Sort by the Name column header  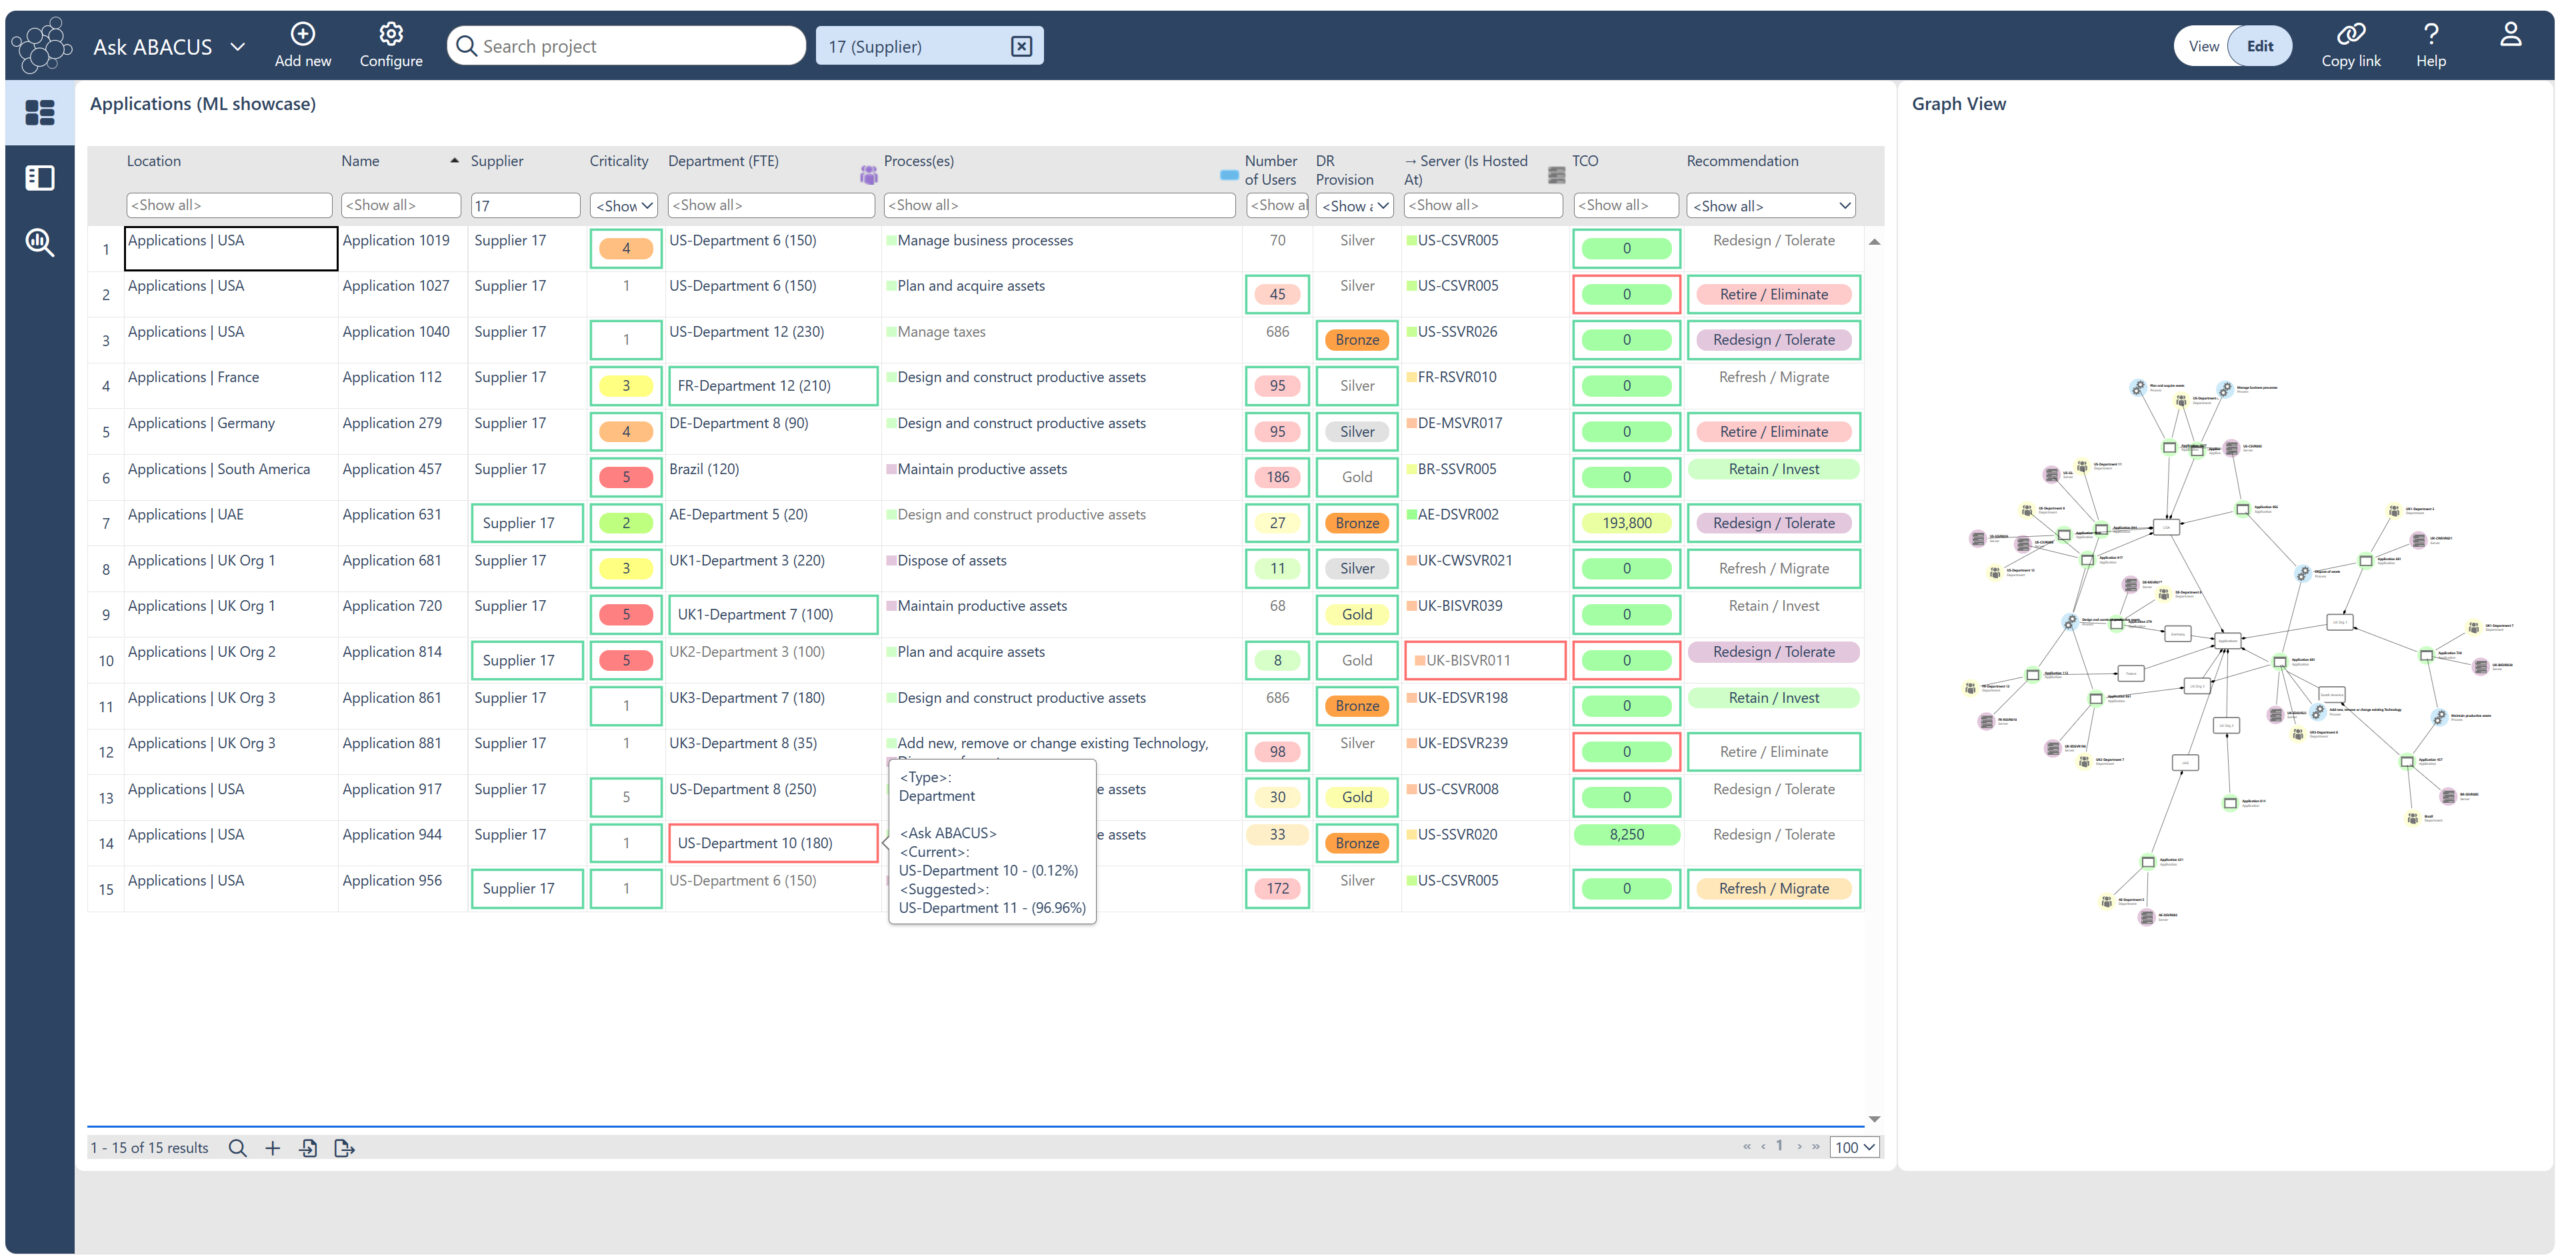(360, 161)
